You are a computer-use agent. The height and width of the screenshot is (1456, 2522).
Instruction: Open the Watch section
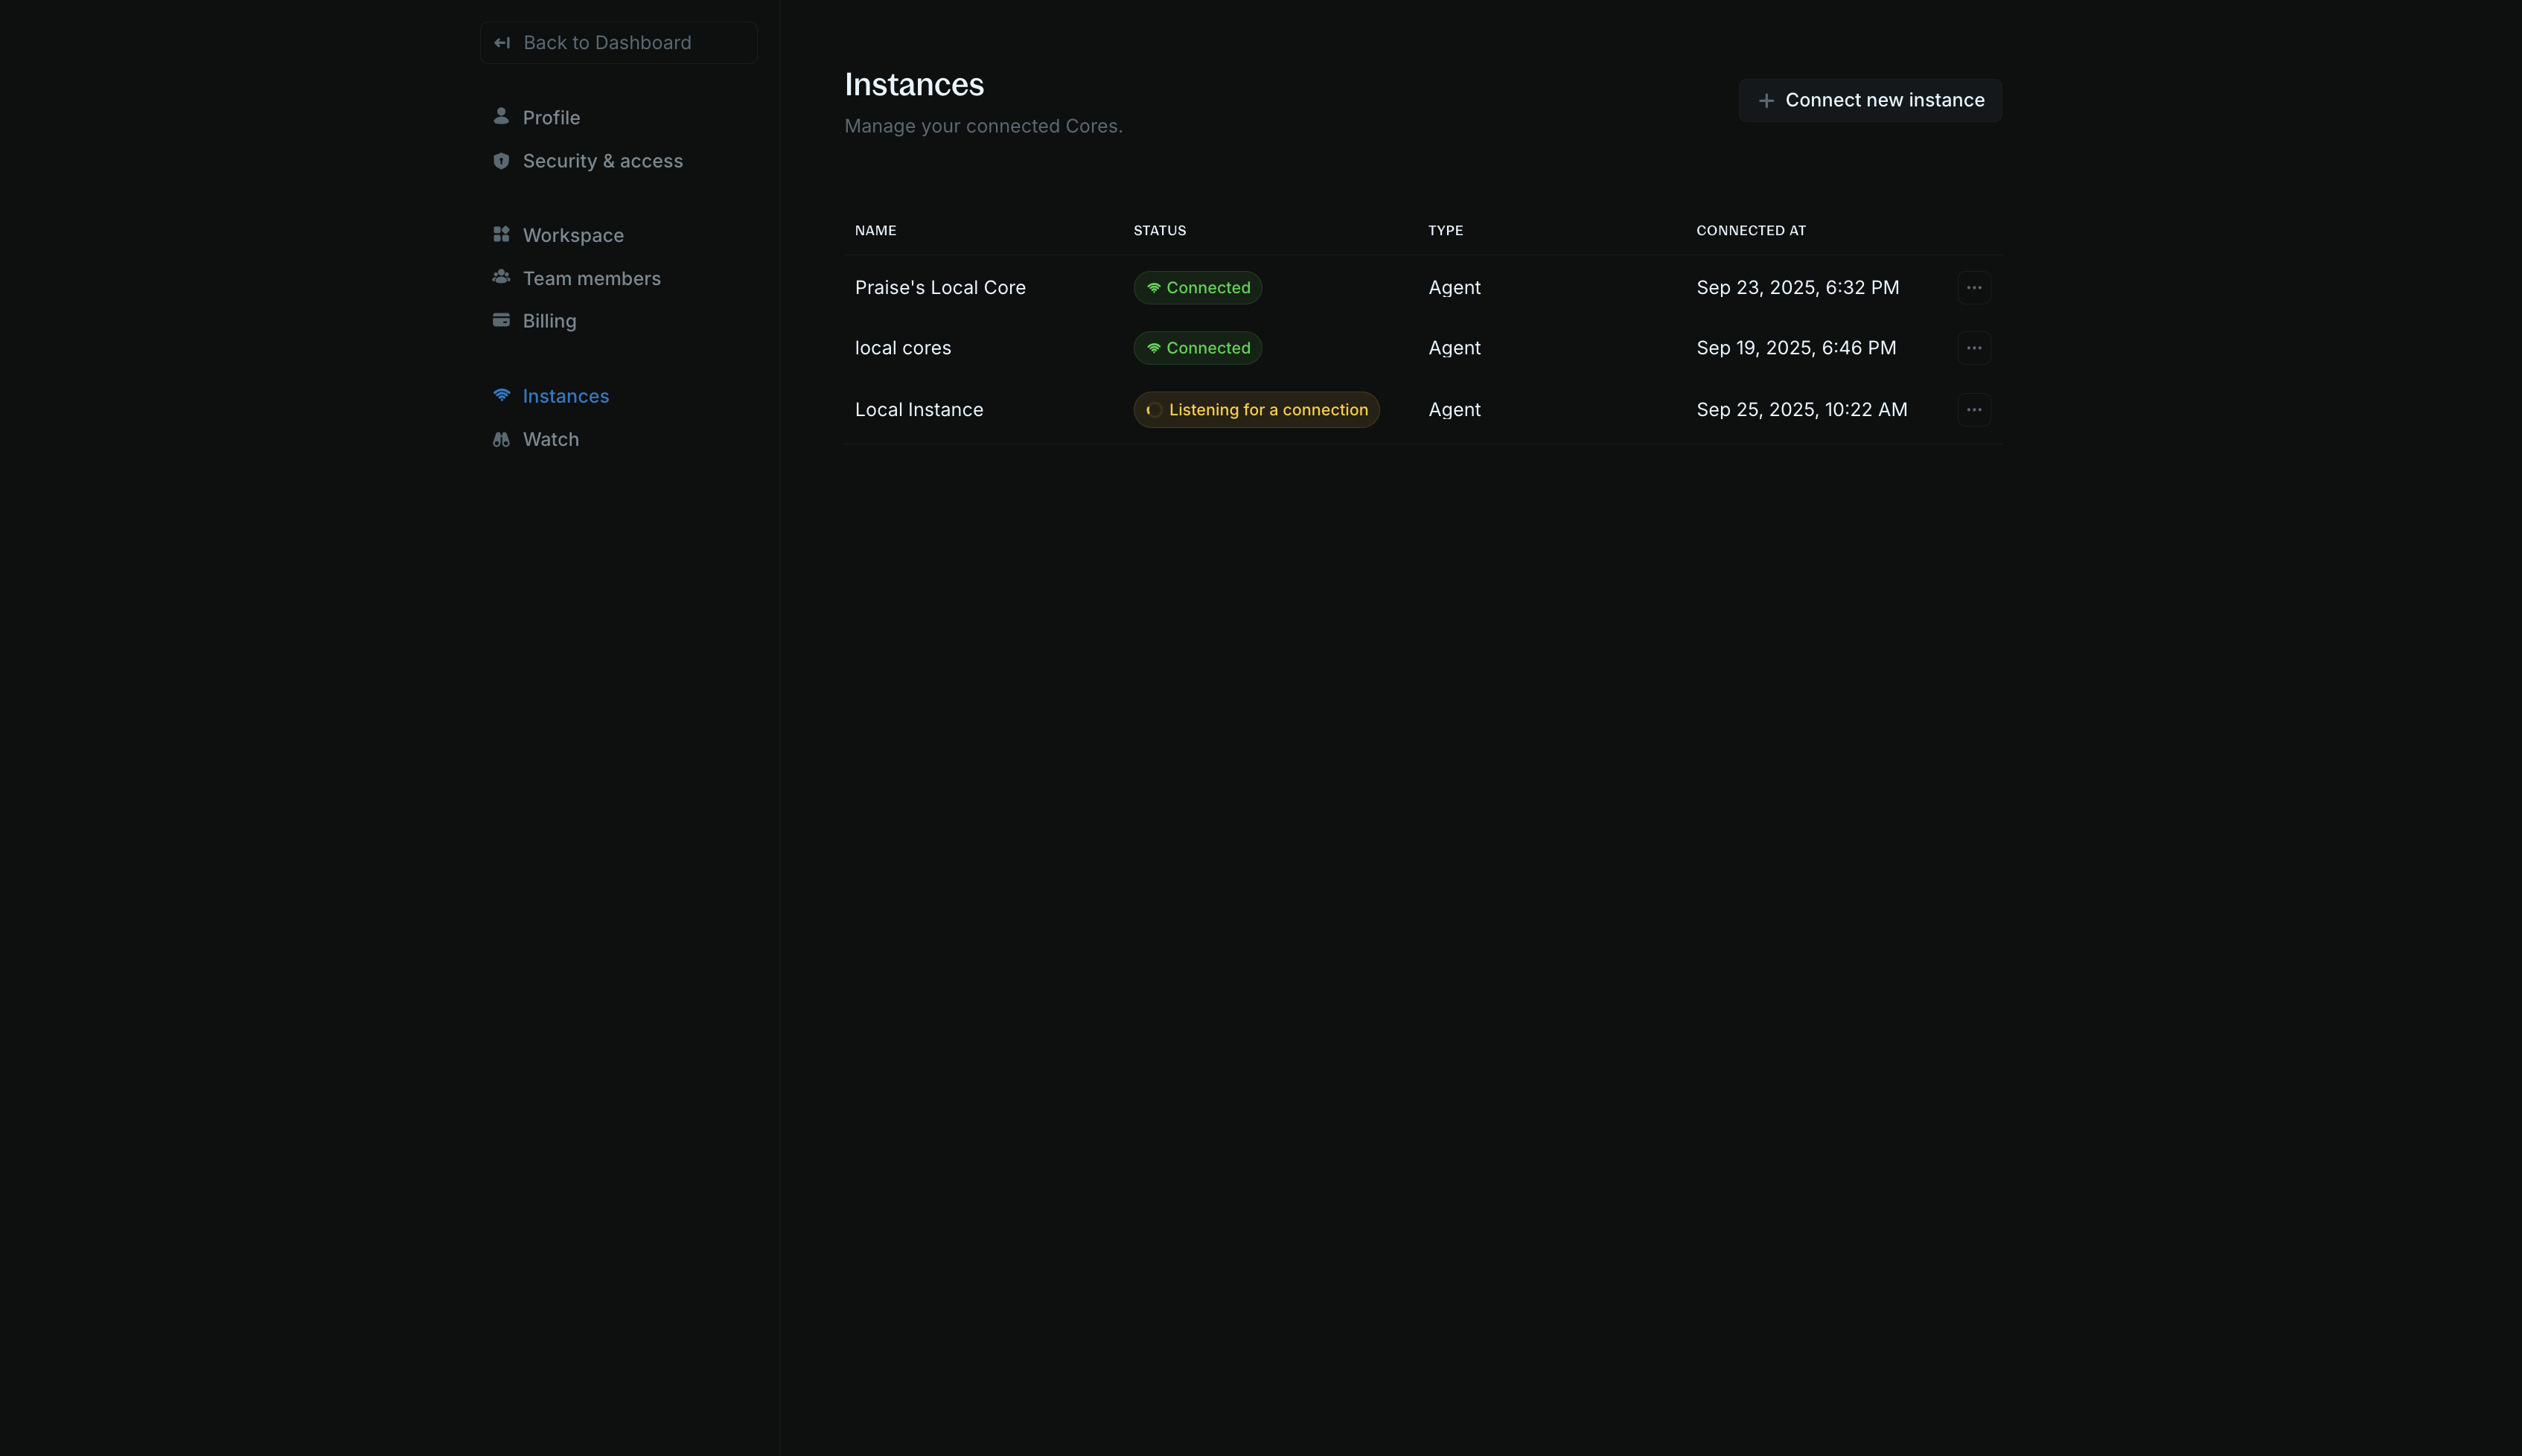click(x=551, y=438)
